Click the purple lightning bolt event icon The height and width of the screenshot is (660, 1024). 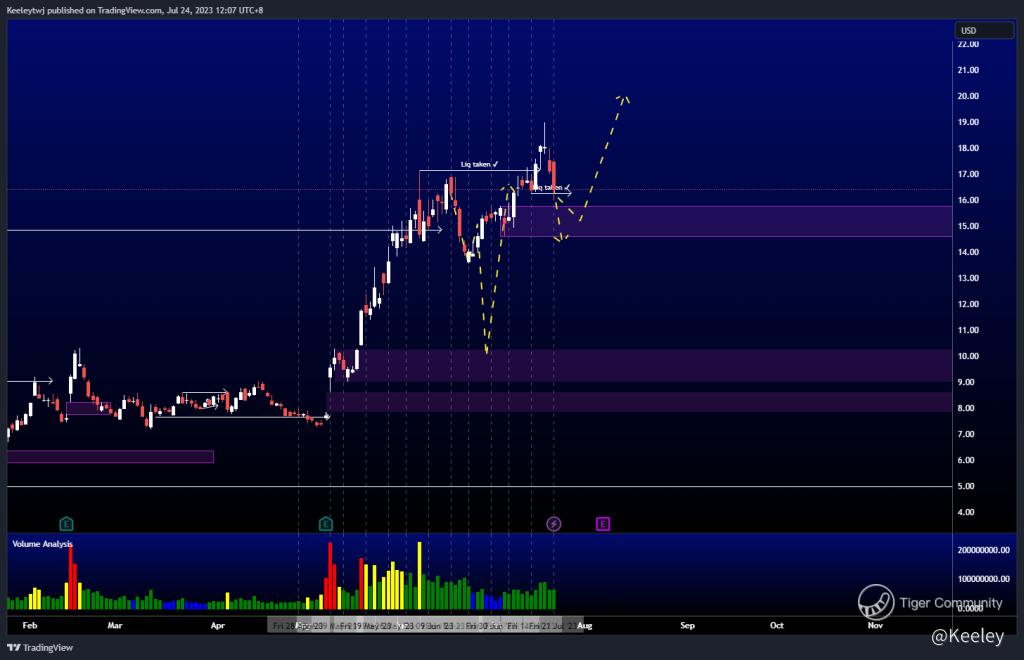[x=554, y=524]
